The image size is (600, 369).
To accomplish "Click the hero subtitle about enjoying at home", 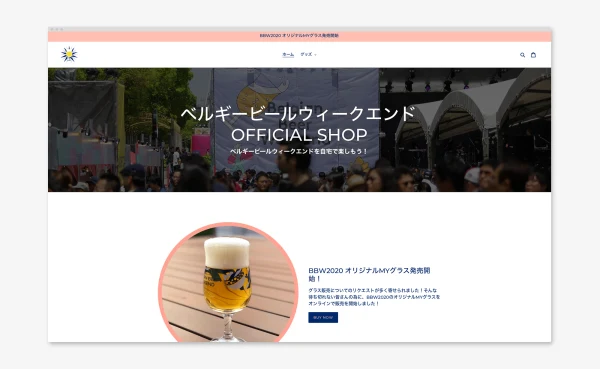I will 299,151.
